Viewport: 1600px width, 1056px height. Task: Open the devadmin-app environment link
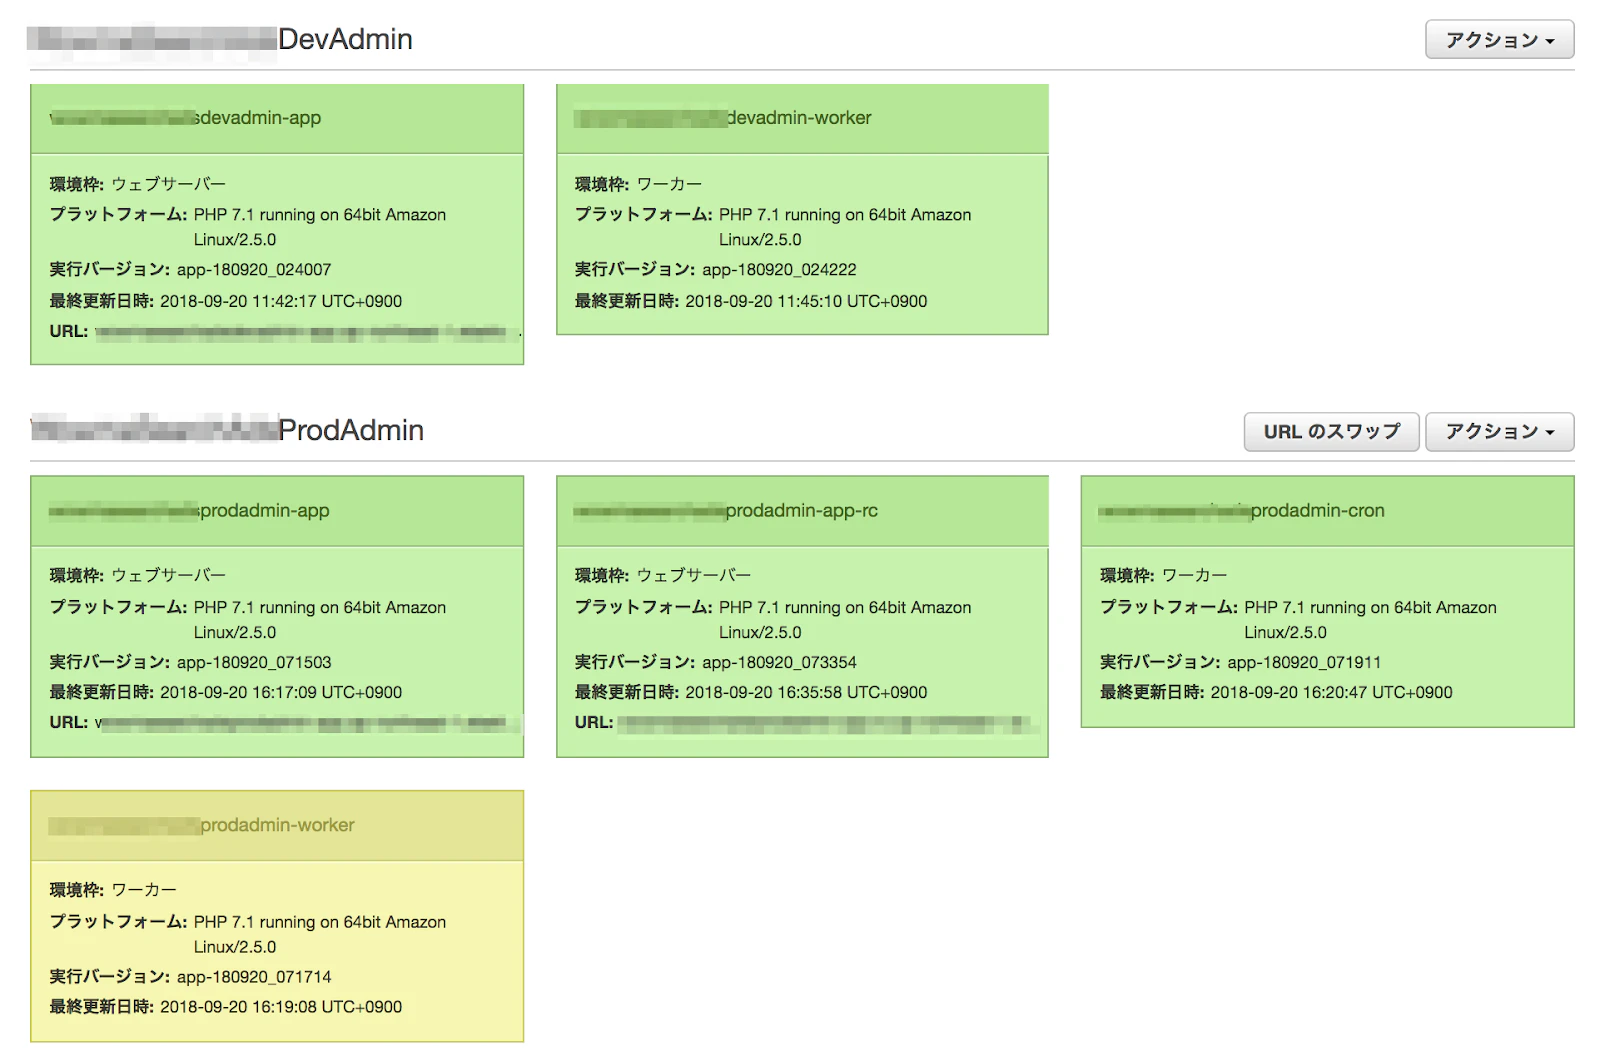pos(186,118)
